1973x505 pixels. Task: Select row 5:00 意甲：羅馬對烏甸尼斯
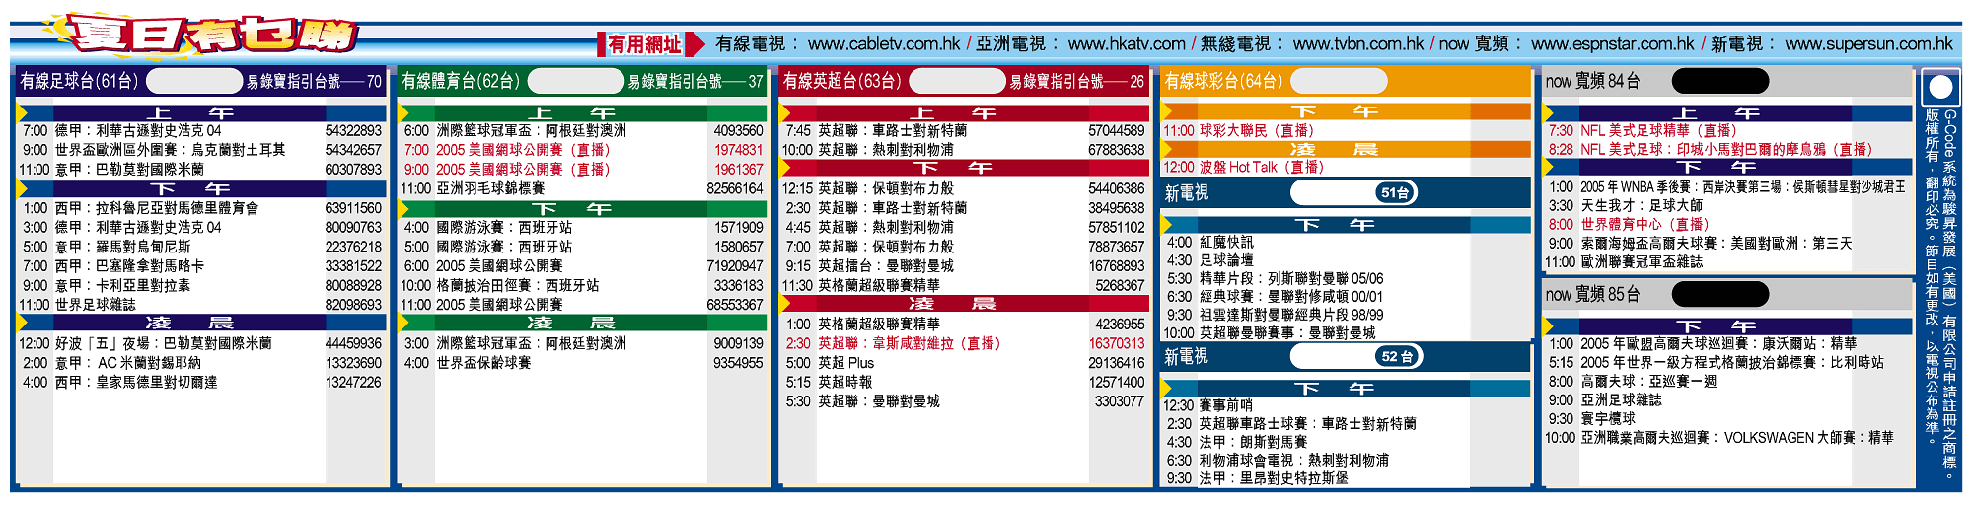click(x=201, y=247)
